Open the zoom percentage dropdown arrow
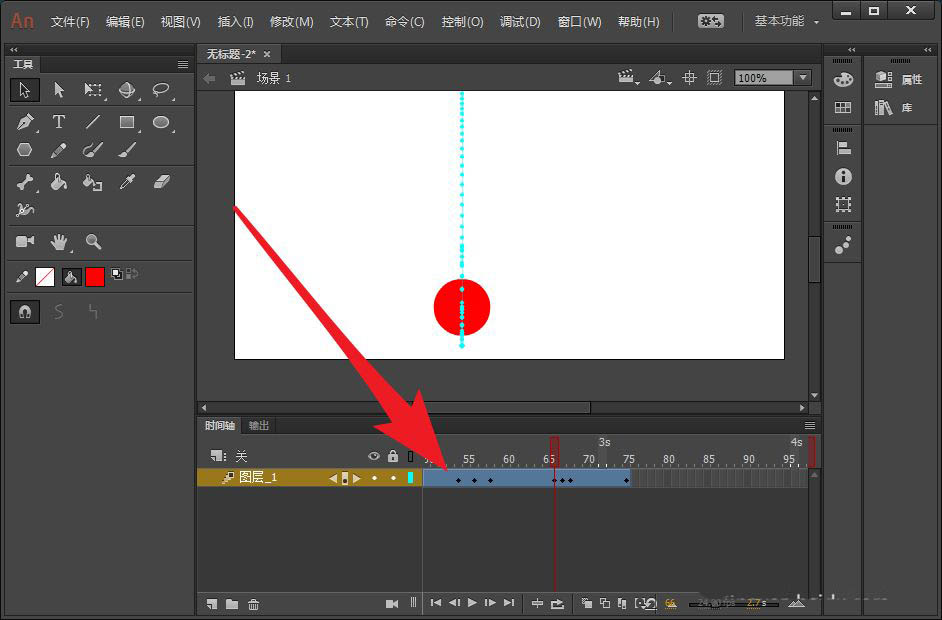 803,78
